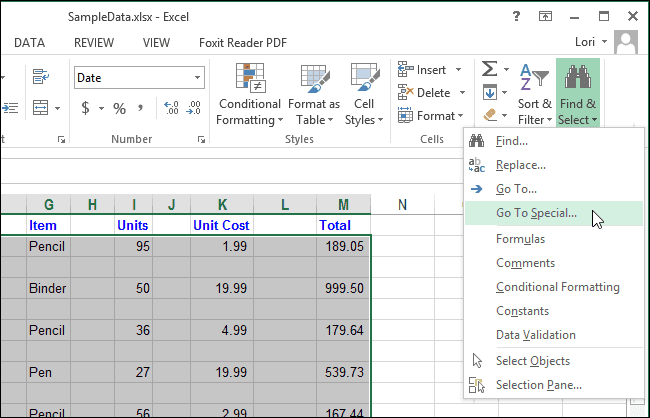
Task: Click the AutoSum sigma icon
Action: 490,69
